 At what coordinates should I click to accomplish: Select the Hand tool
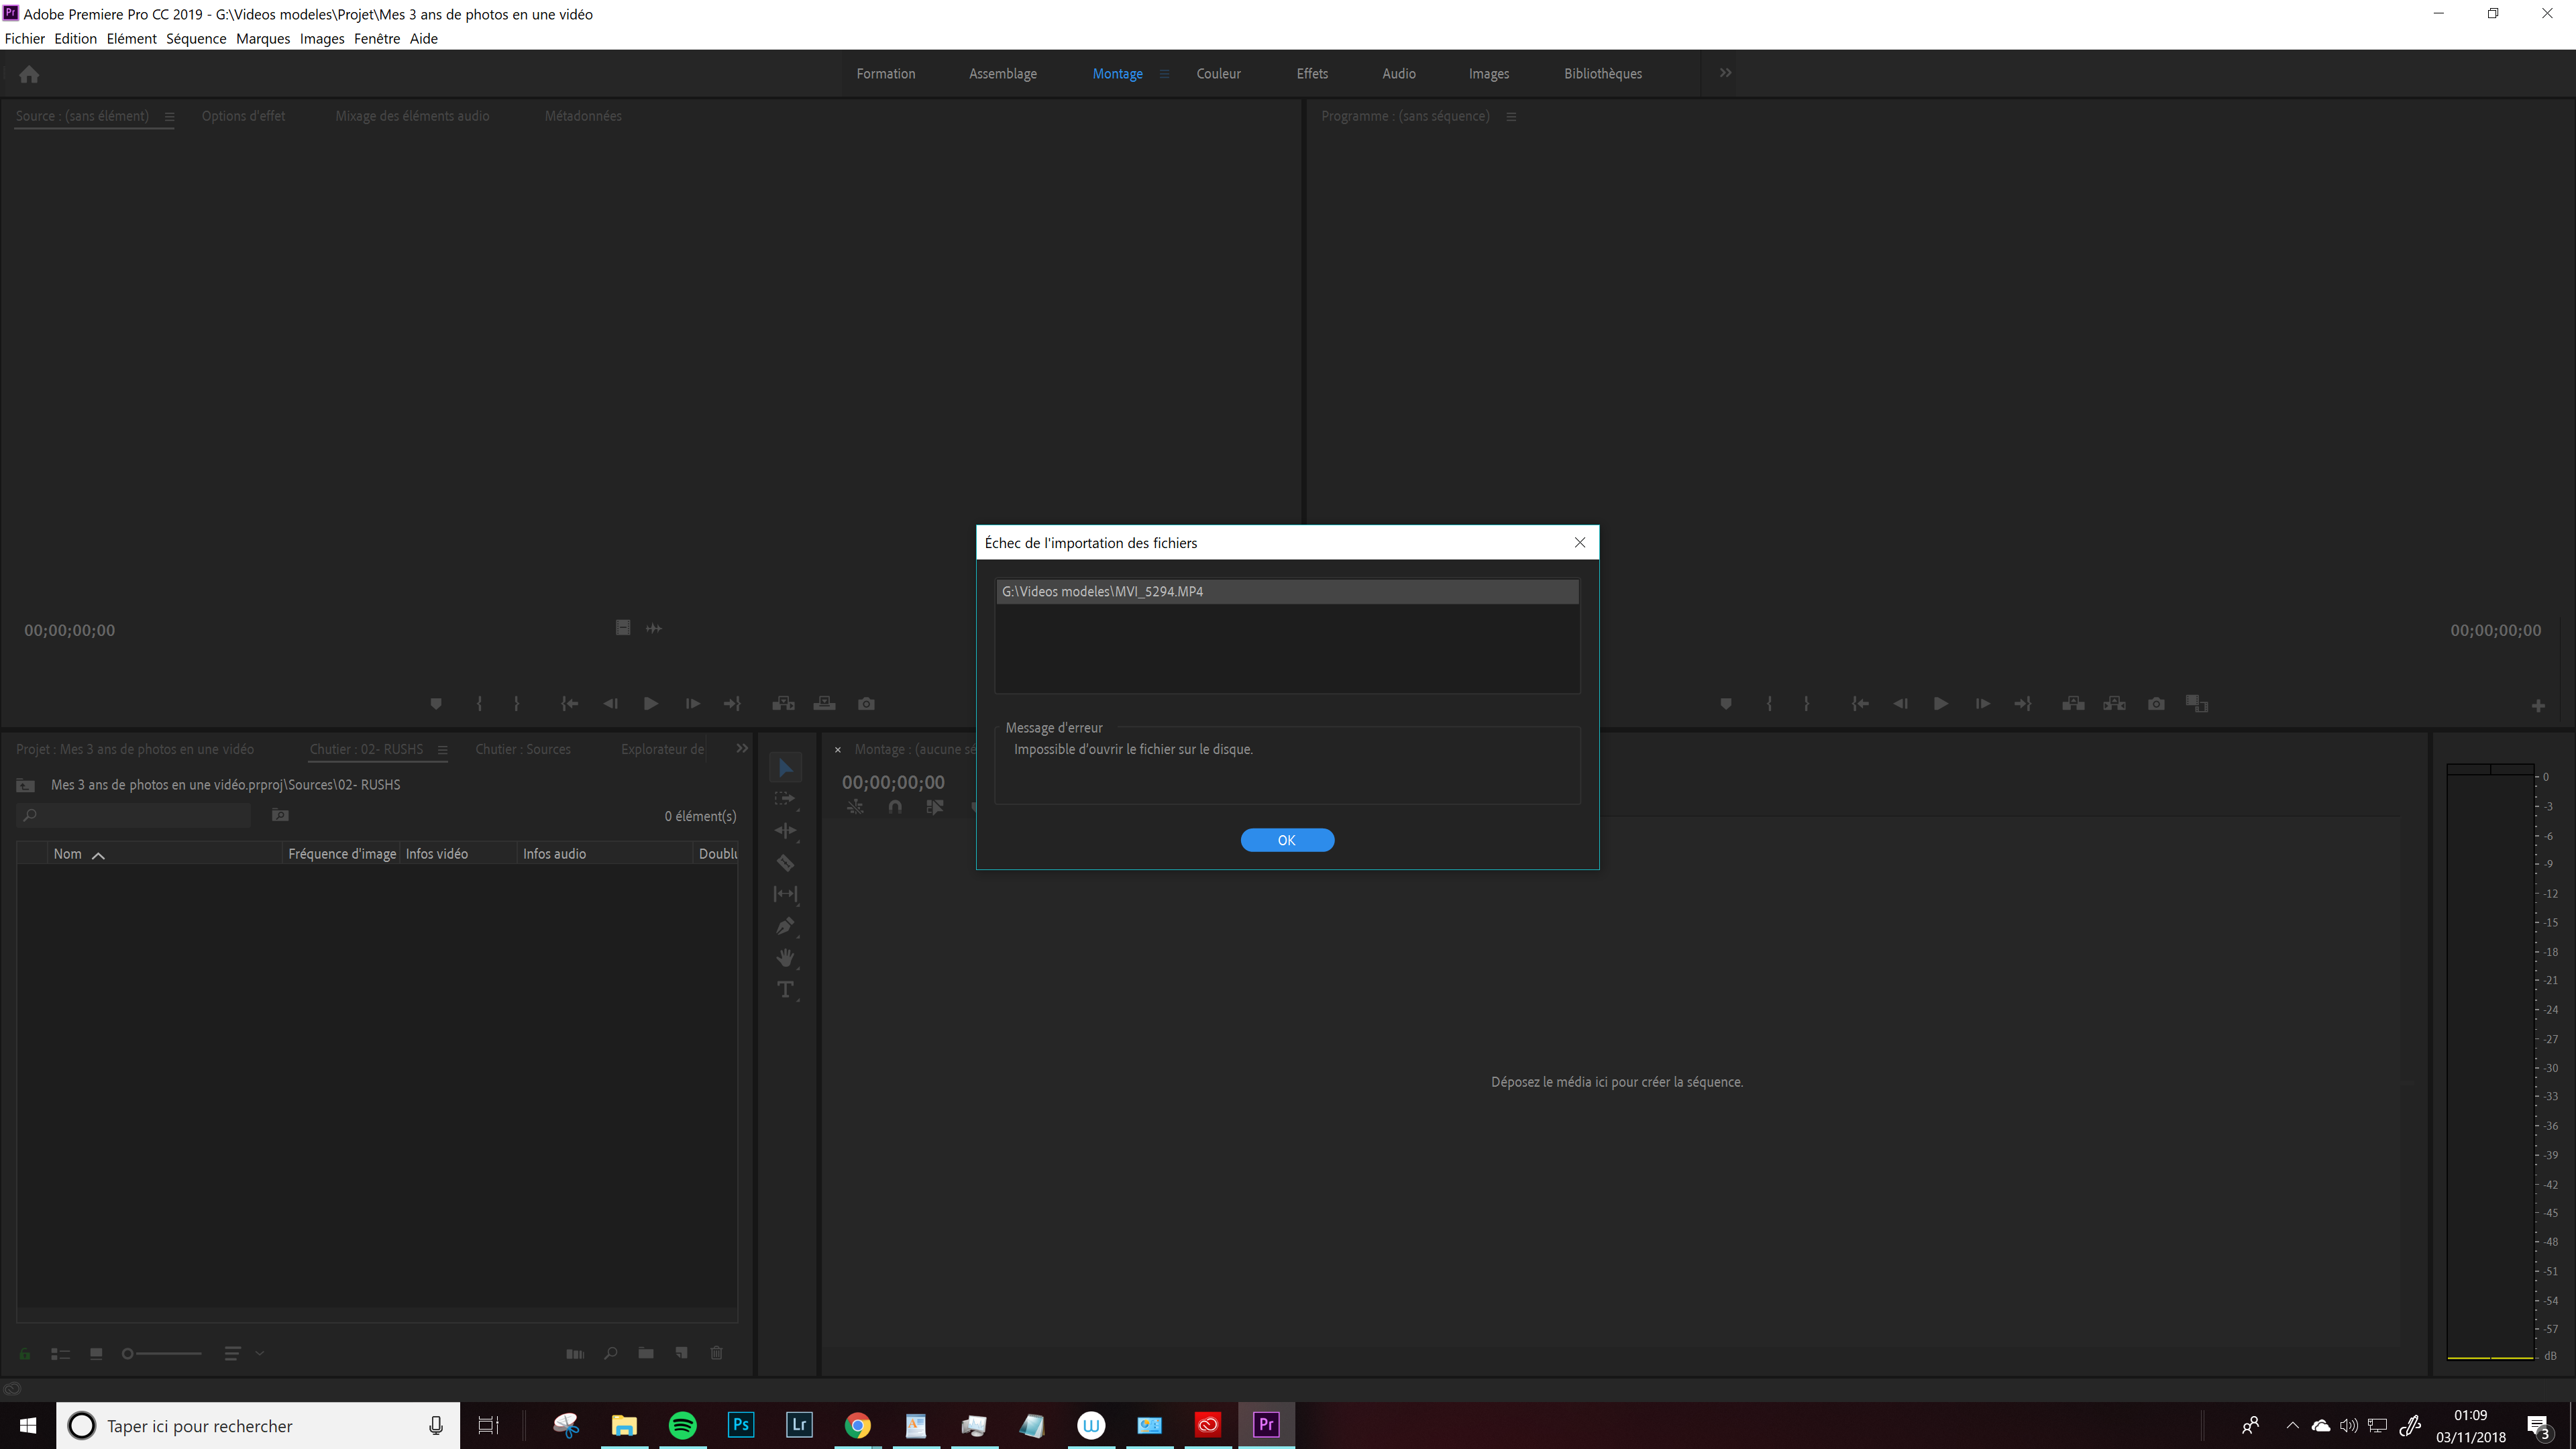tap(785, 958)
